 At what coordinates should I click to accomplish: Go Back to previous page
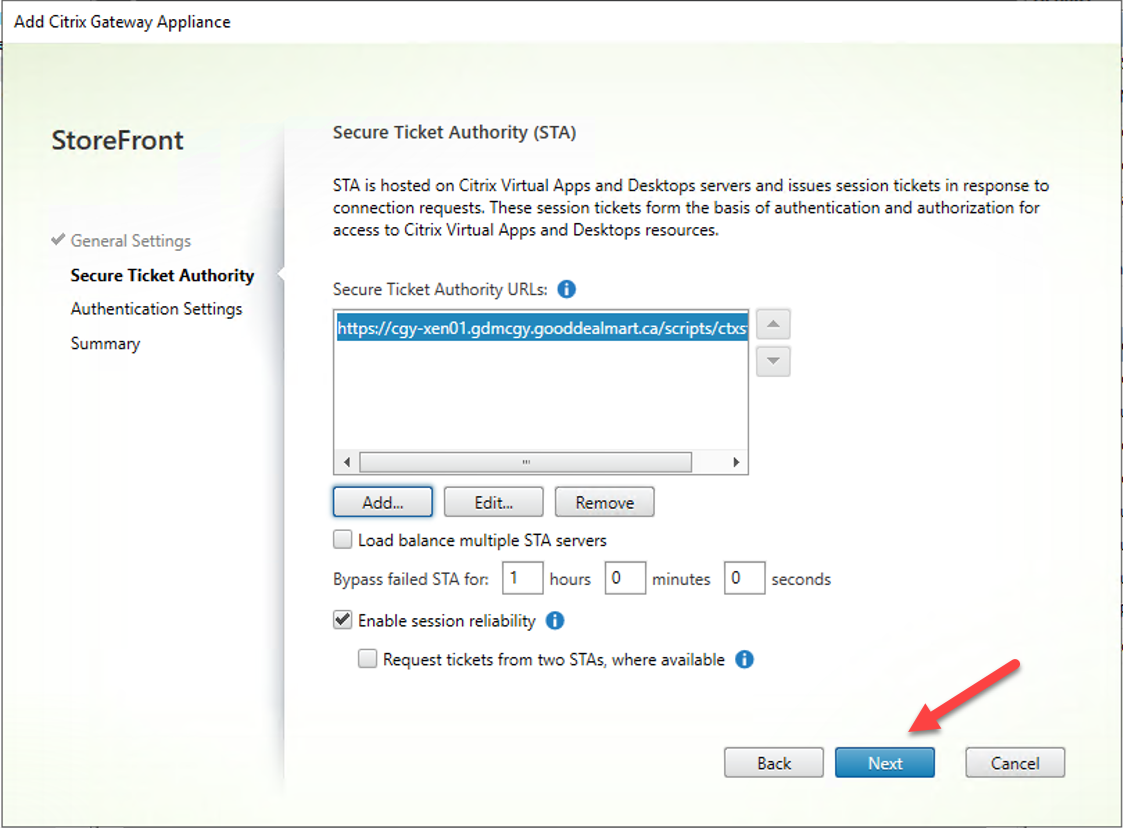click(x=773, y=763)
